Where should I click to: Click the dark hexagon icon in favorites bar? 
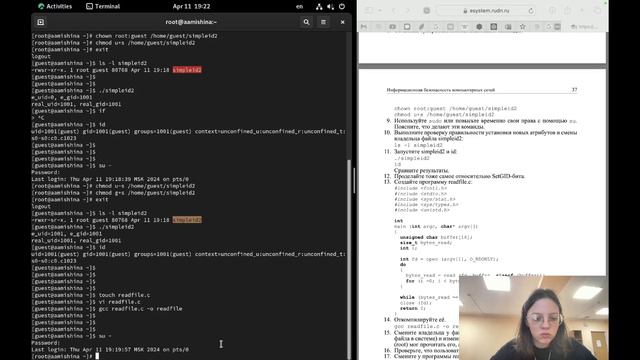479,27
